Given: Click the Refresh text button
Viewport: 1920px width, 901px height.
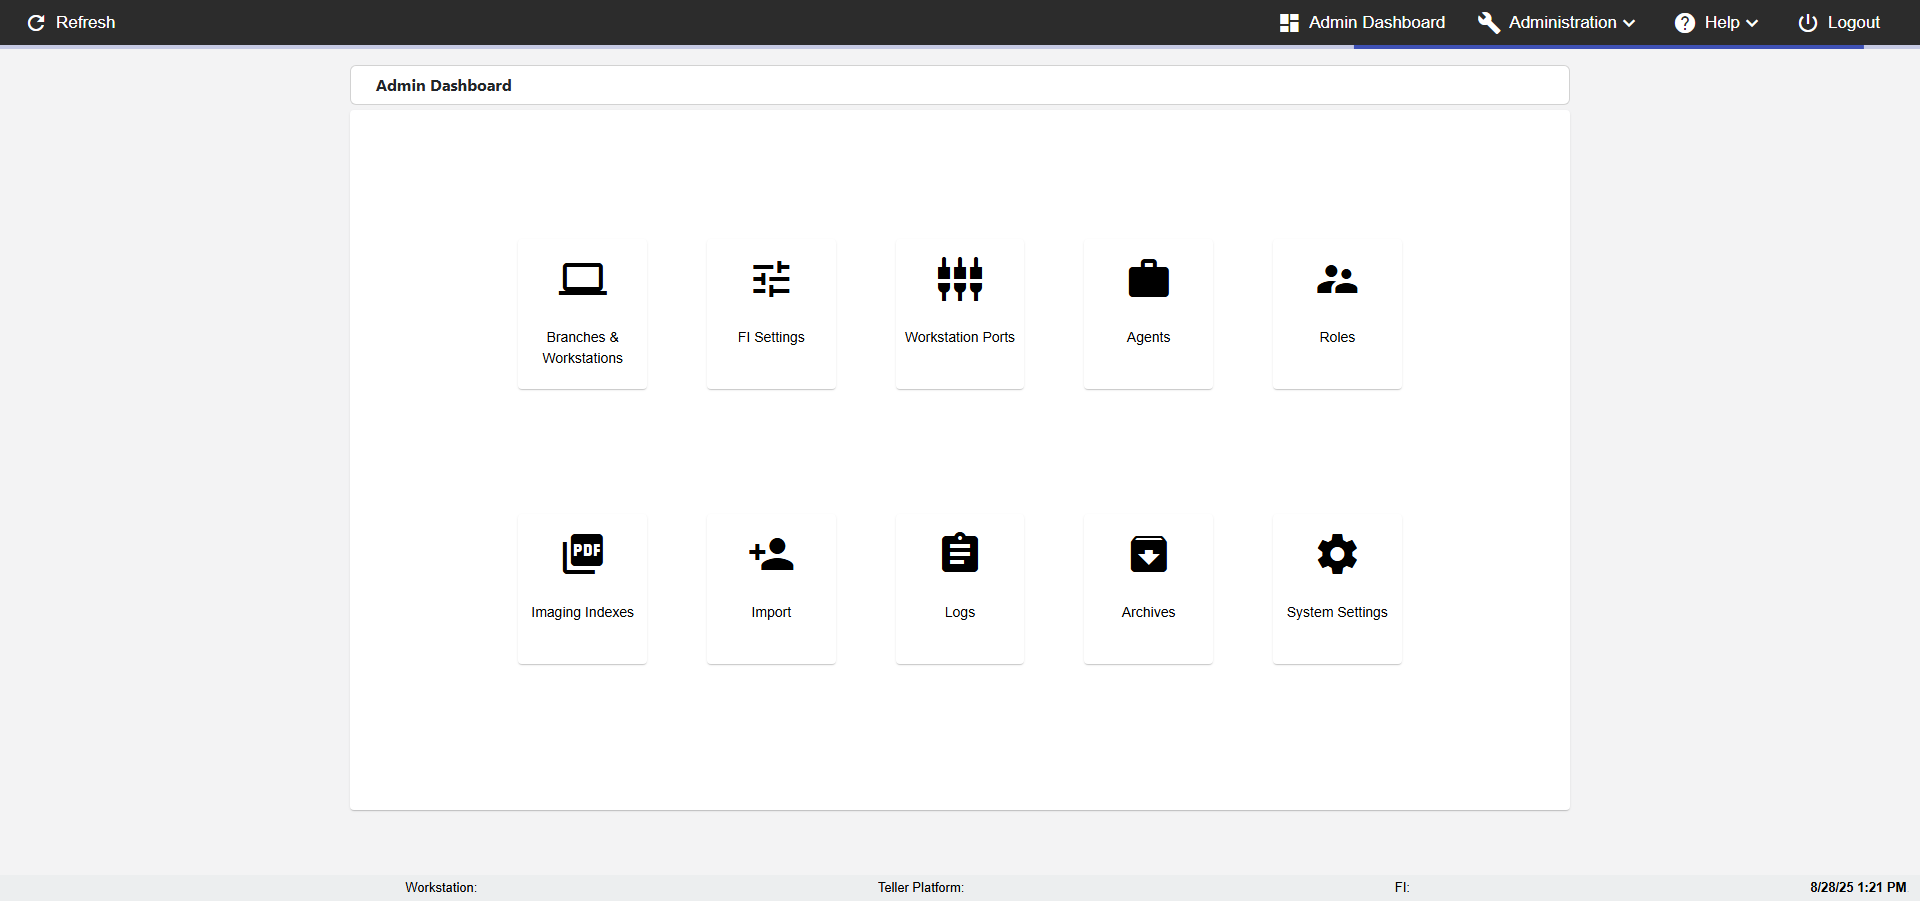Looking at the screenshot, I should tap(86, 22).
